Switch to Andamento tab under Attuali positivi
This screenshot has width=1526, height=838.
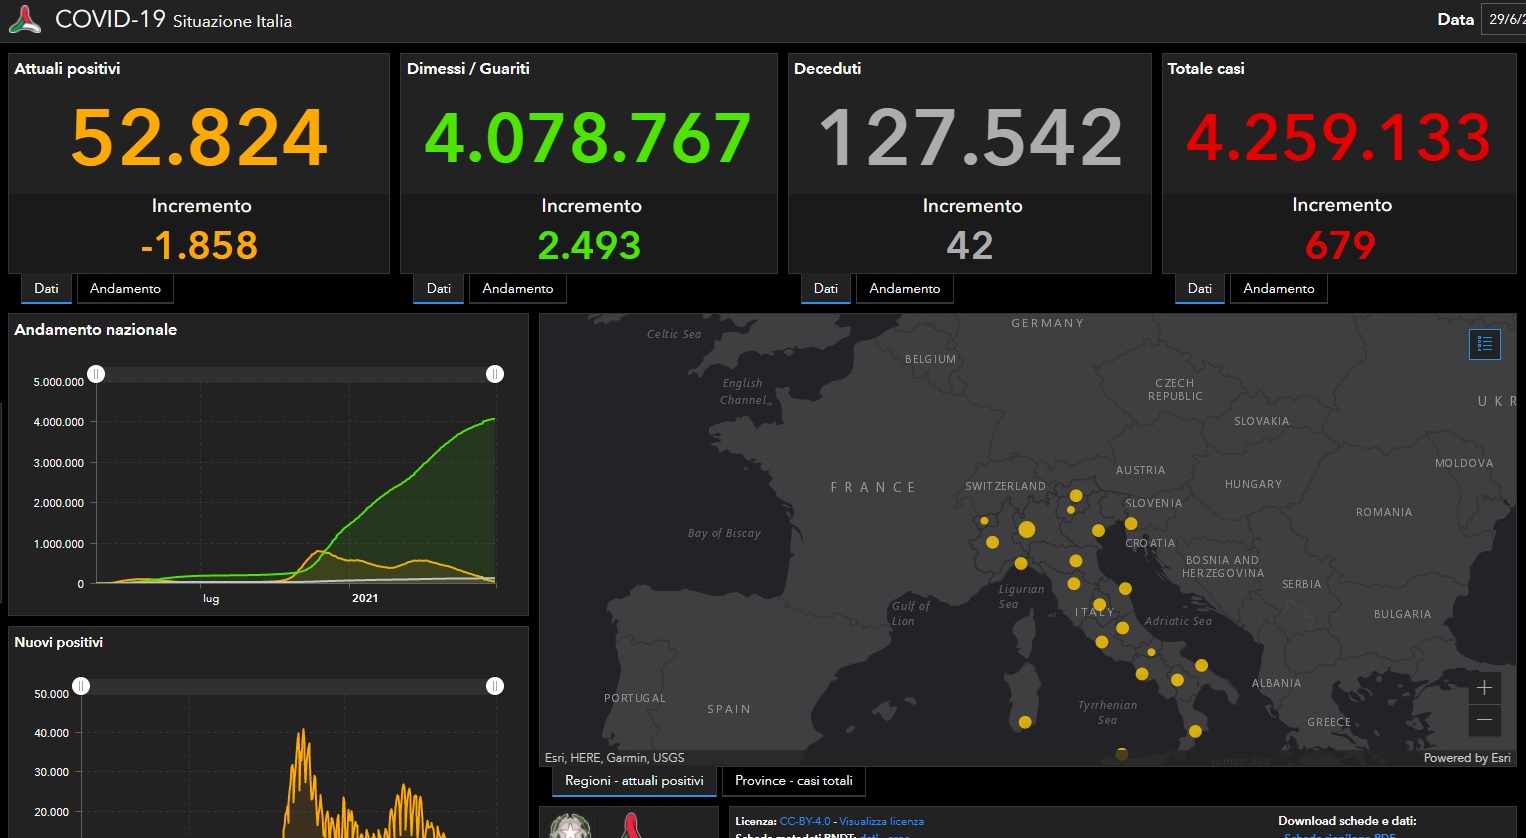pos(125,289)
